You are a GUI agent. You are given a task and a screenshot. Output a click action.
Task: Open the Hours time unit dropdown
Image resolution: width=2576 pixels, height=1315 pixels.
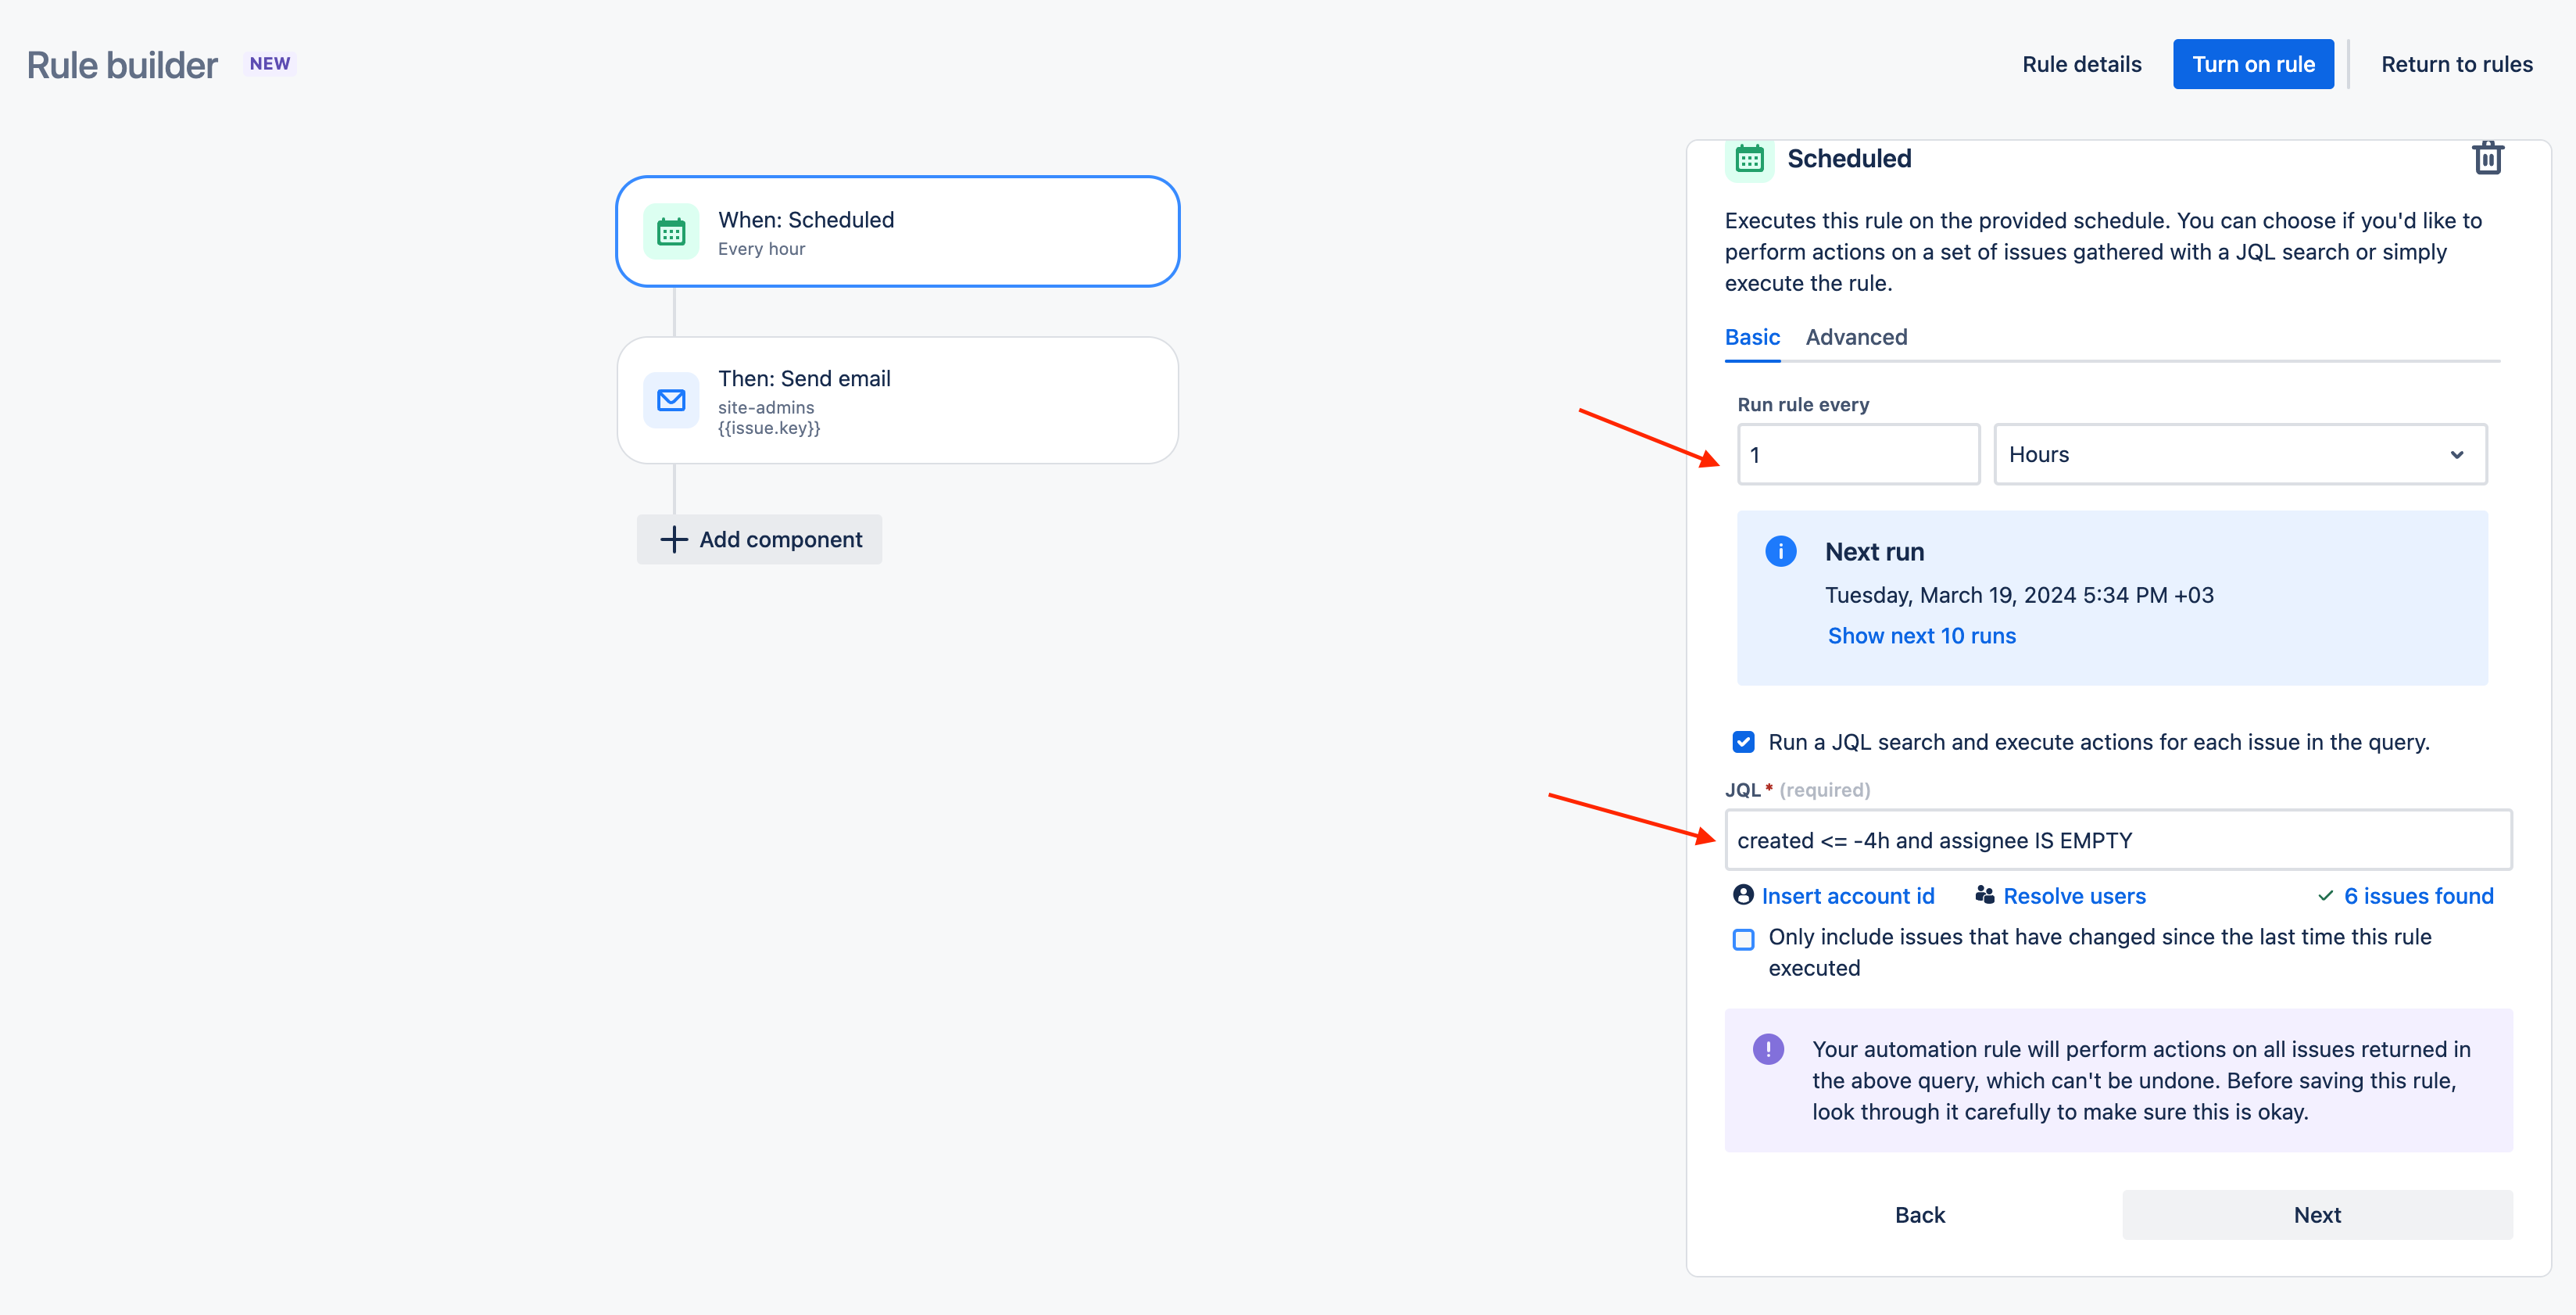(x=2239, y=454)
